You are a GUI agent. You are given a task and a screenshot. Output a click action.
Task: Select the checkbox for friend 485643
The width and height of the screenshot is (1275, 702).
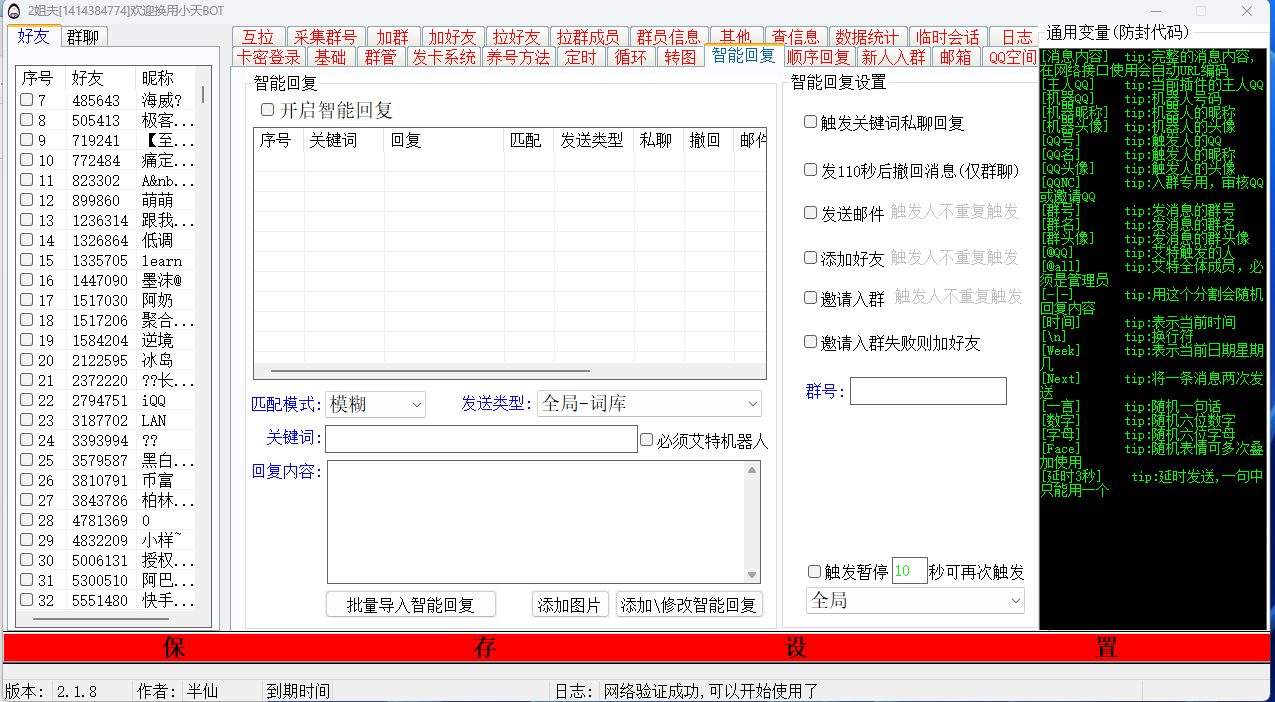(27, 100)
